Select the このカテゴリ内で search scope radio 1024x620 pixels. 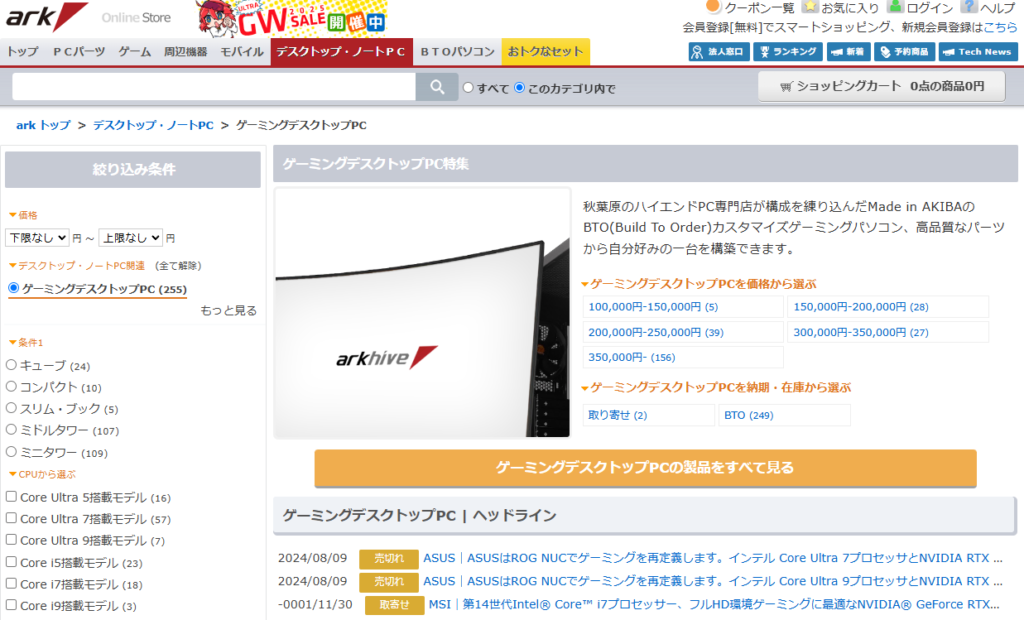[520, 88]
